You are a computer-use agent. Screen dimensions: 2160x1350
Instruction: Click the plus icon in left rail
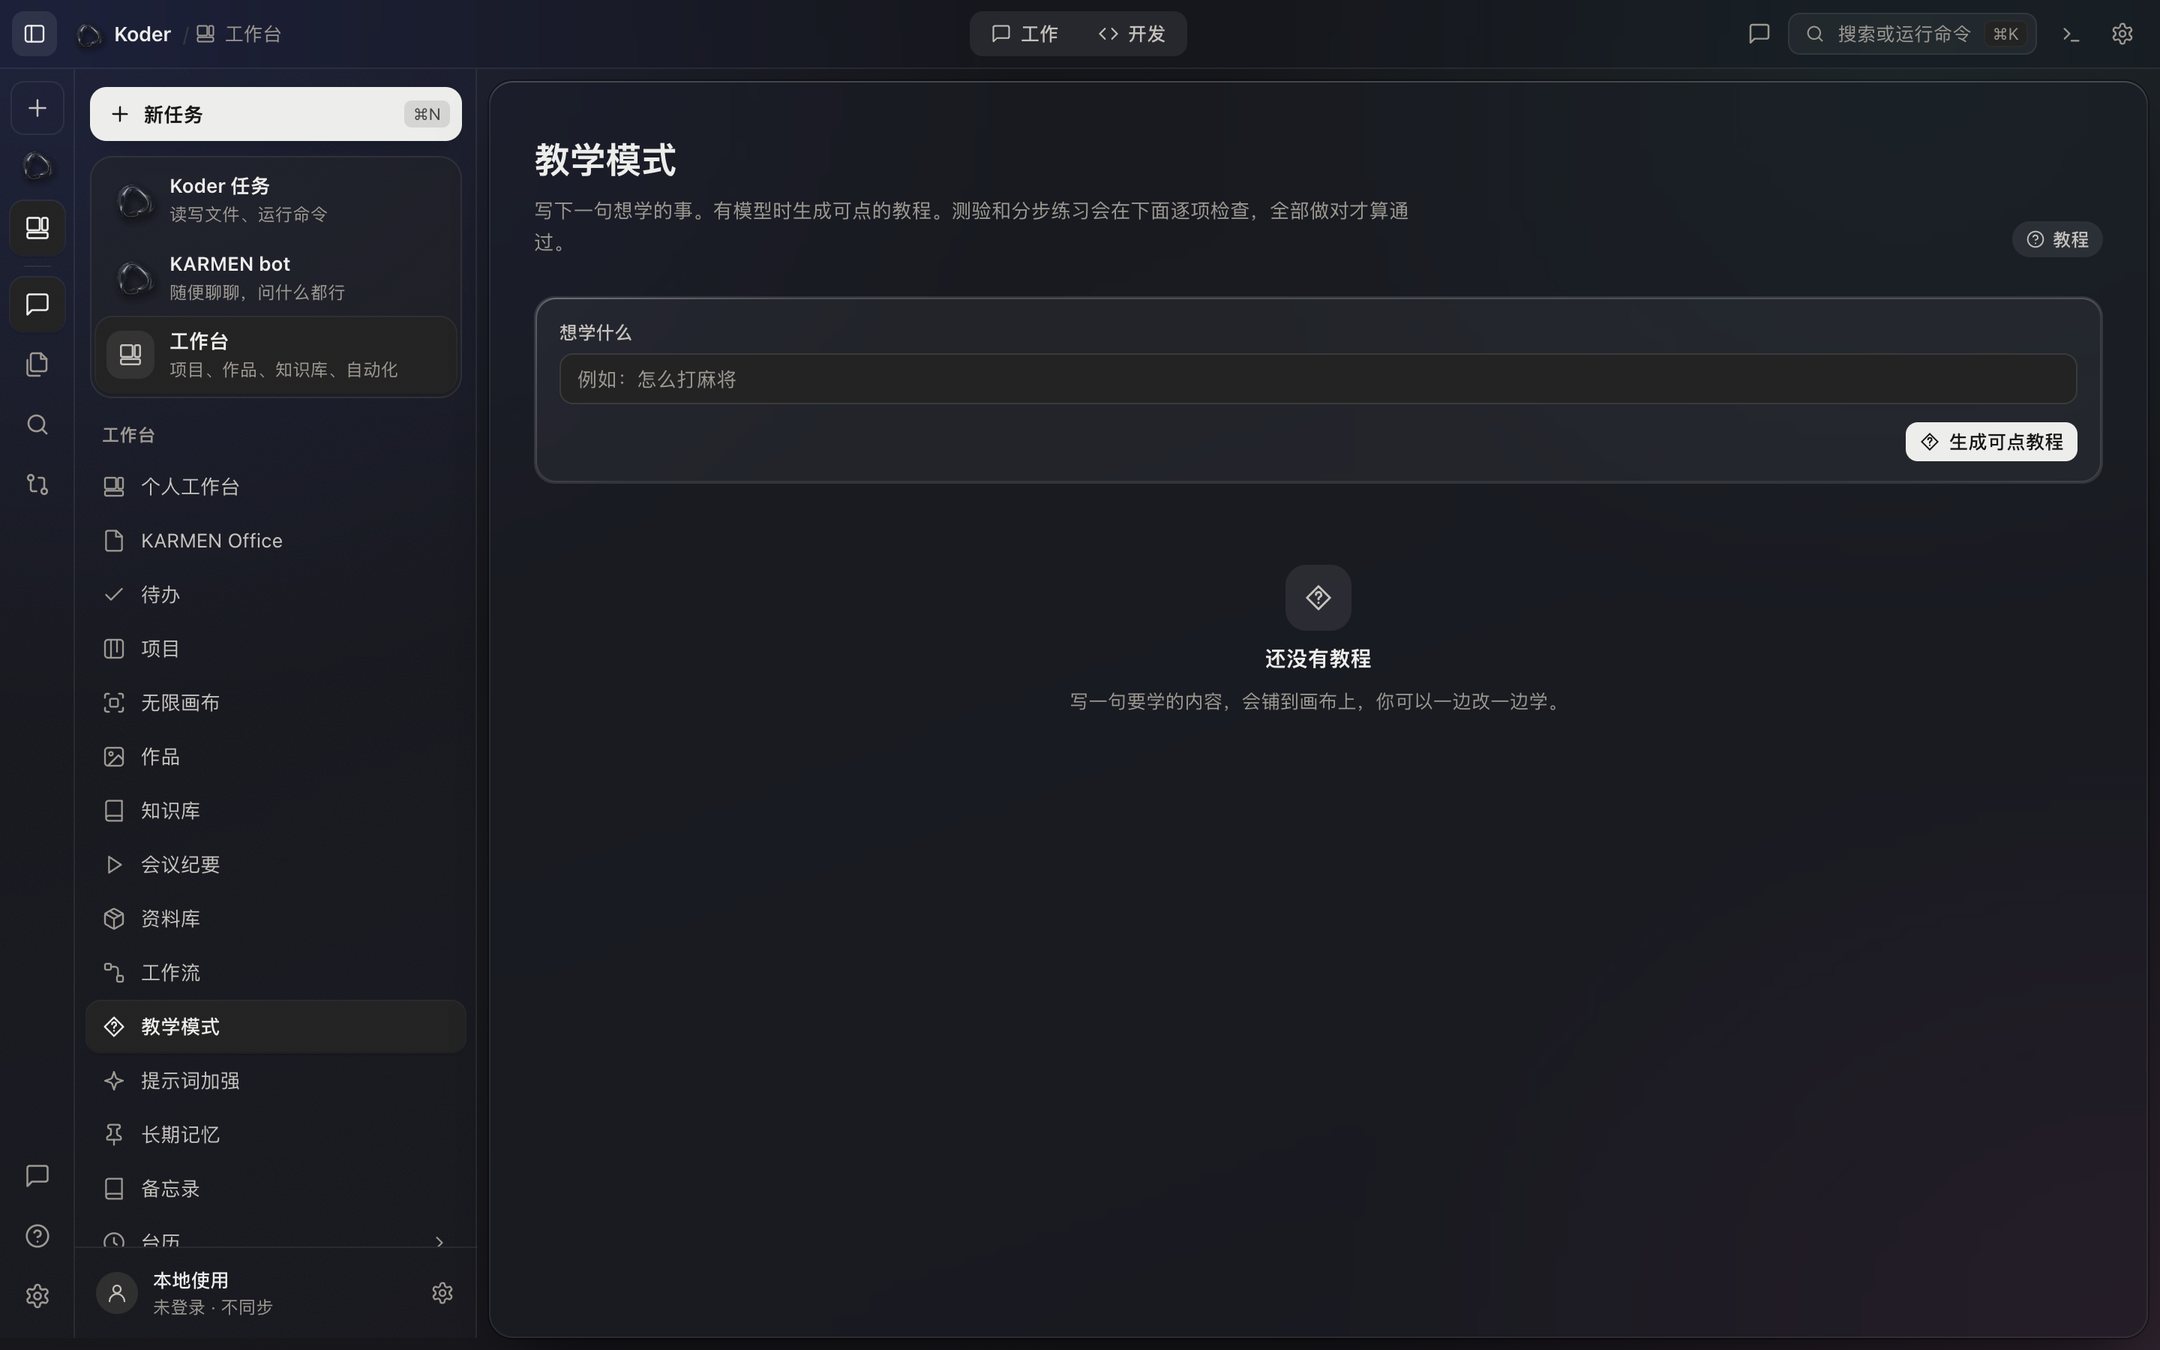coord(37,108)
